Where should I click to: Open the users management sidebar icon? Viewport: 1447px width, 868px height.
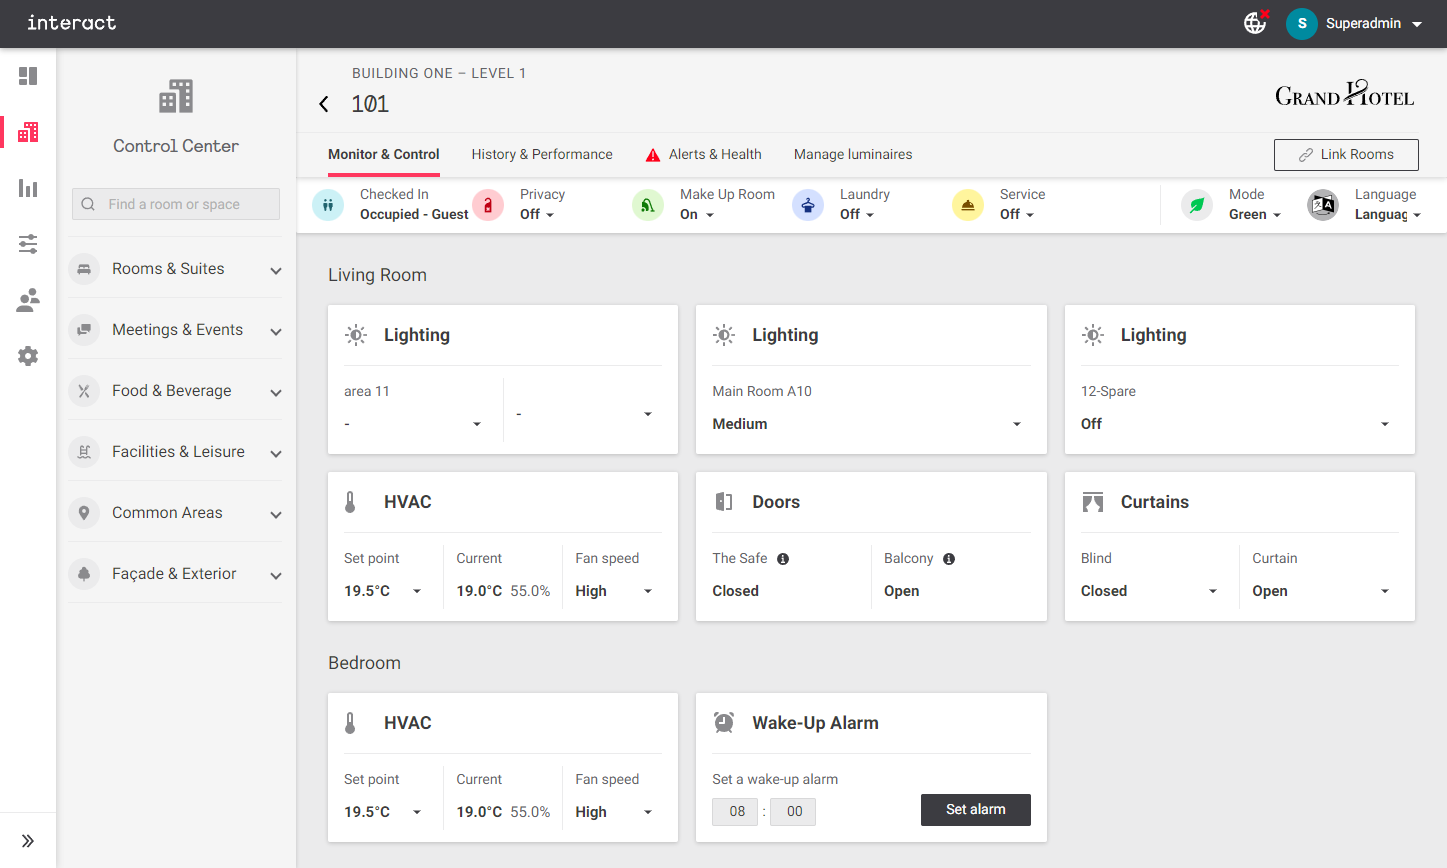(x=28, y=300)
